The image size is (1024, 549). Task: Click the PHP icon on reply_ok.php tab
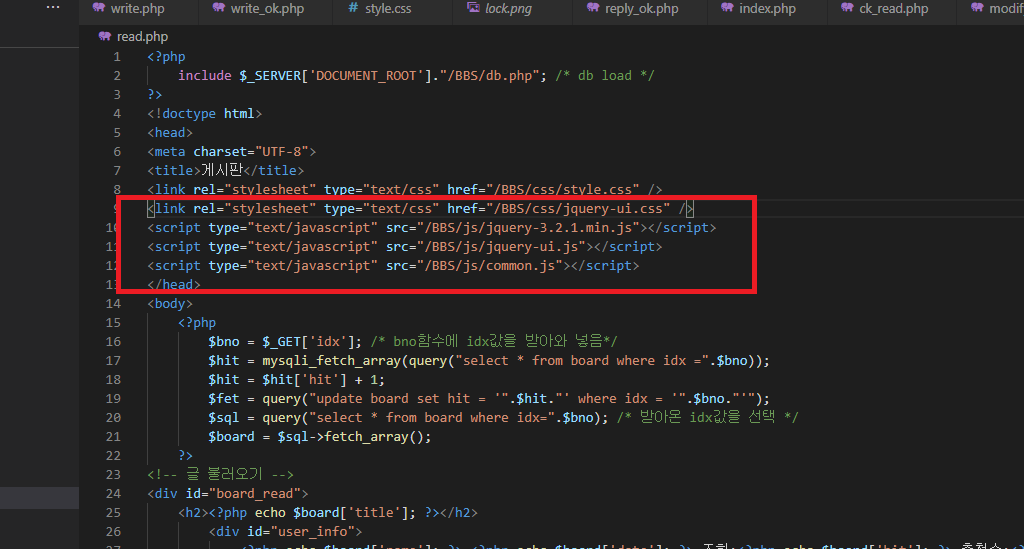(x=593, y=8)
